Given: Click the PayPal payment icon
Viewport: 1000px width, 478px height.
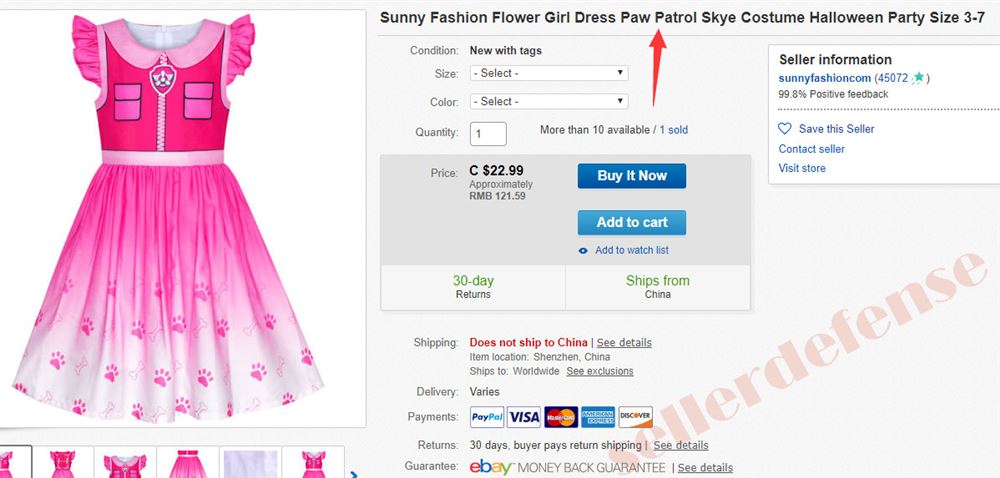Looking at the screenshot, I should coord(487,417).
